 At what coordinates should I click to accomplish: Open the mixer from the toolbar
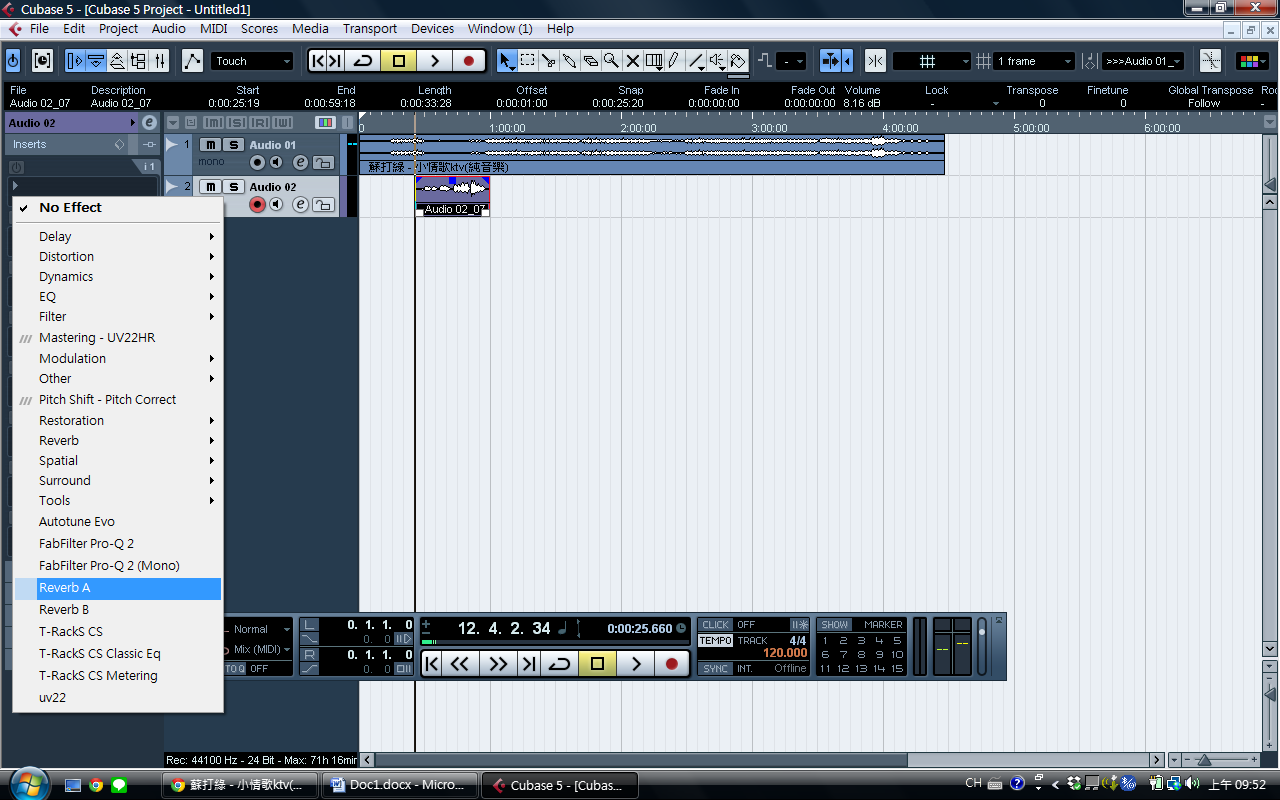click(x=160, y=61)
